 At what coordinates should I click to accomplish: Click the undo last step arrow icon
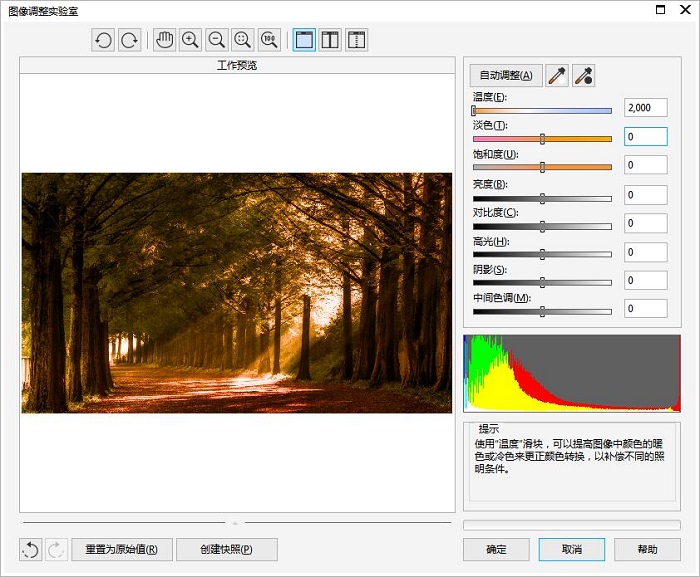[x=30, y=549]
